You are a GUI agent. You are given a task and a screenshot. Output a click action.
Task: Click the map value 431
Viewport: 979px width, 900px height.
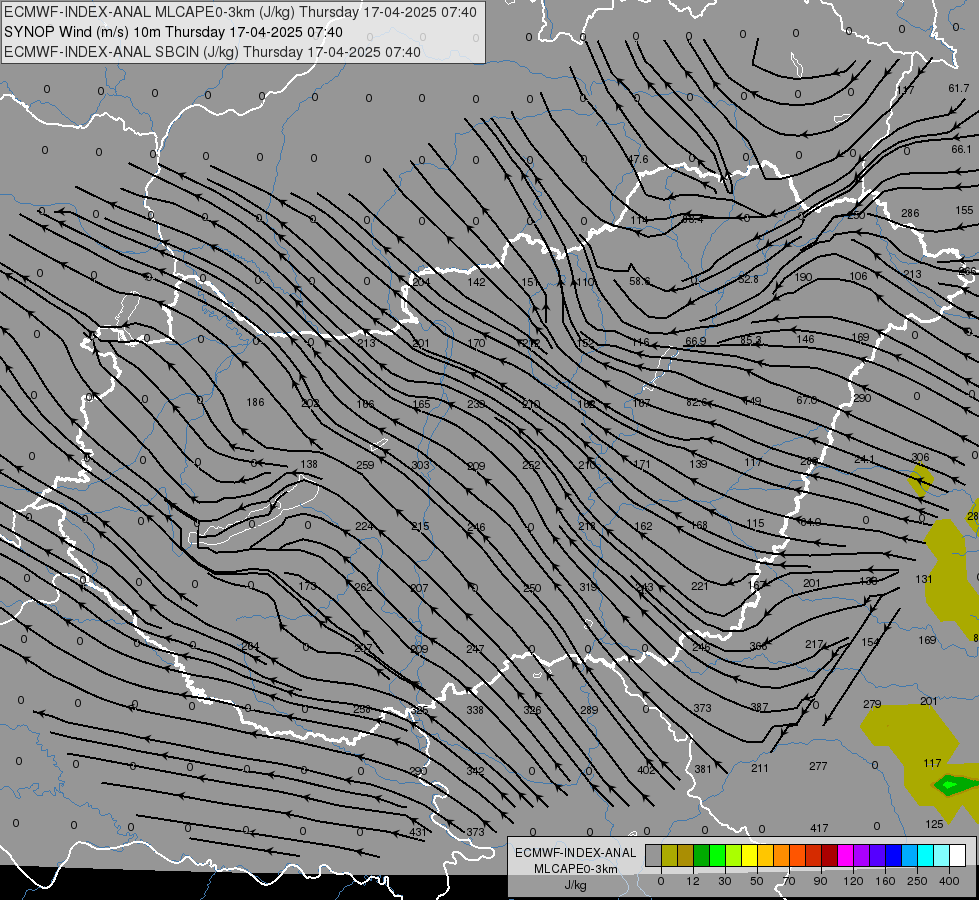pyautogui.click(x=418, y=832)
